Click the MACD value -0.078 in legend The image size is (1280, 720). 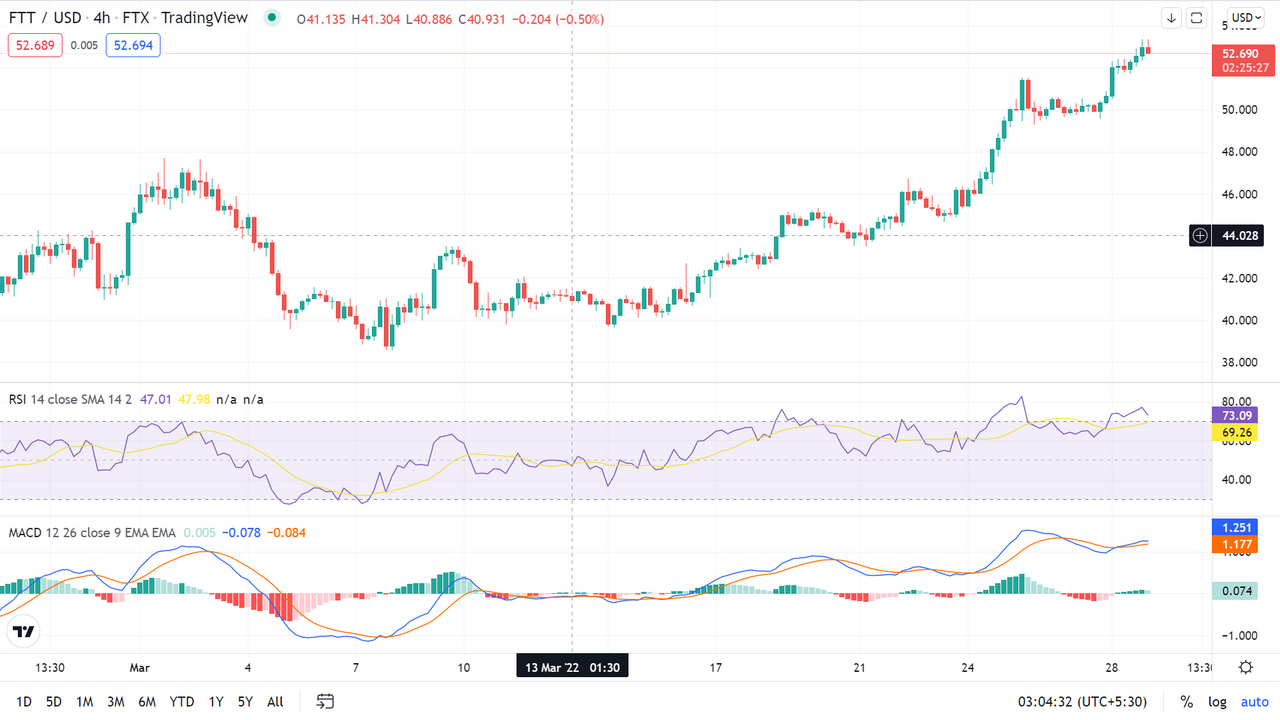pyautogui.click(x=241, y=532)
